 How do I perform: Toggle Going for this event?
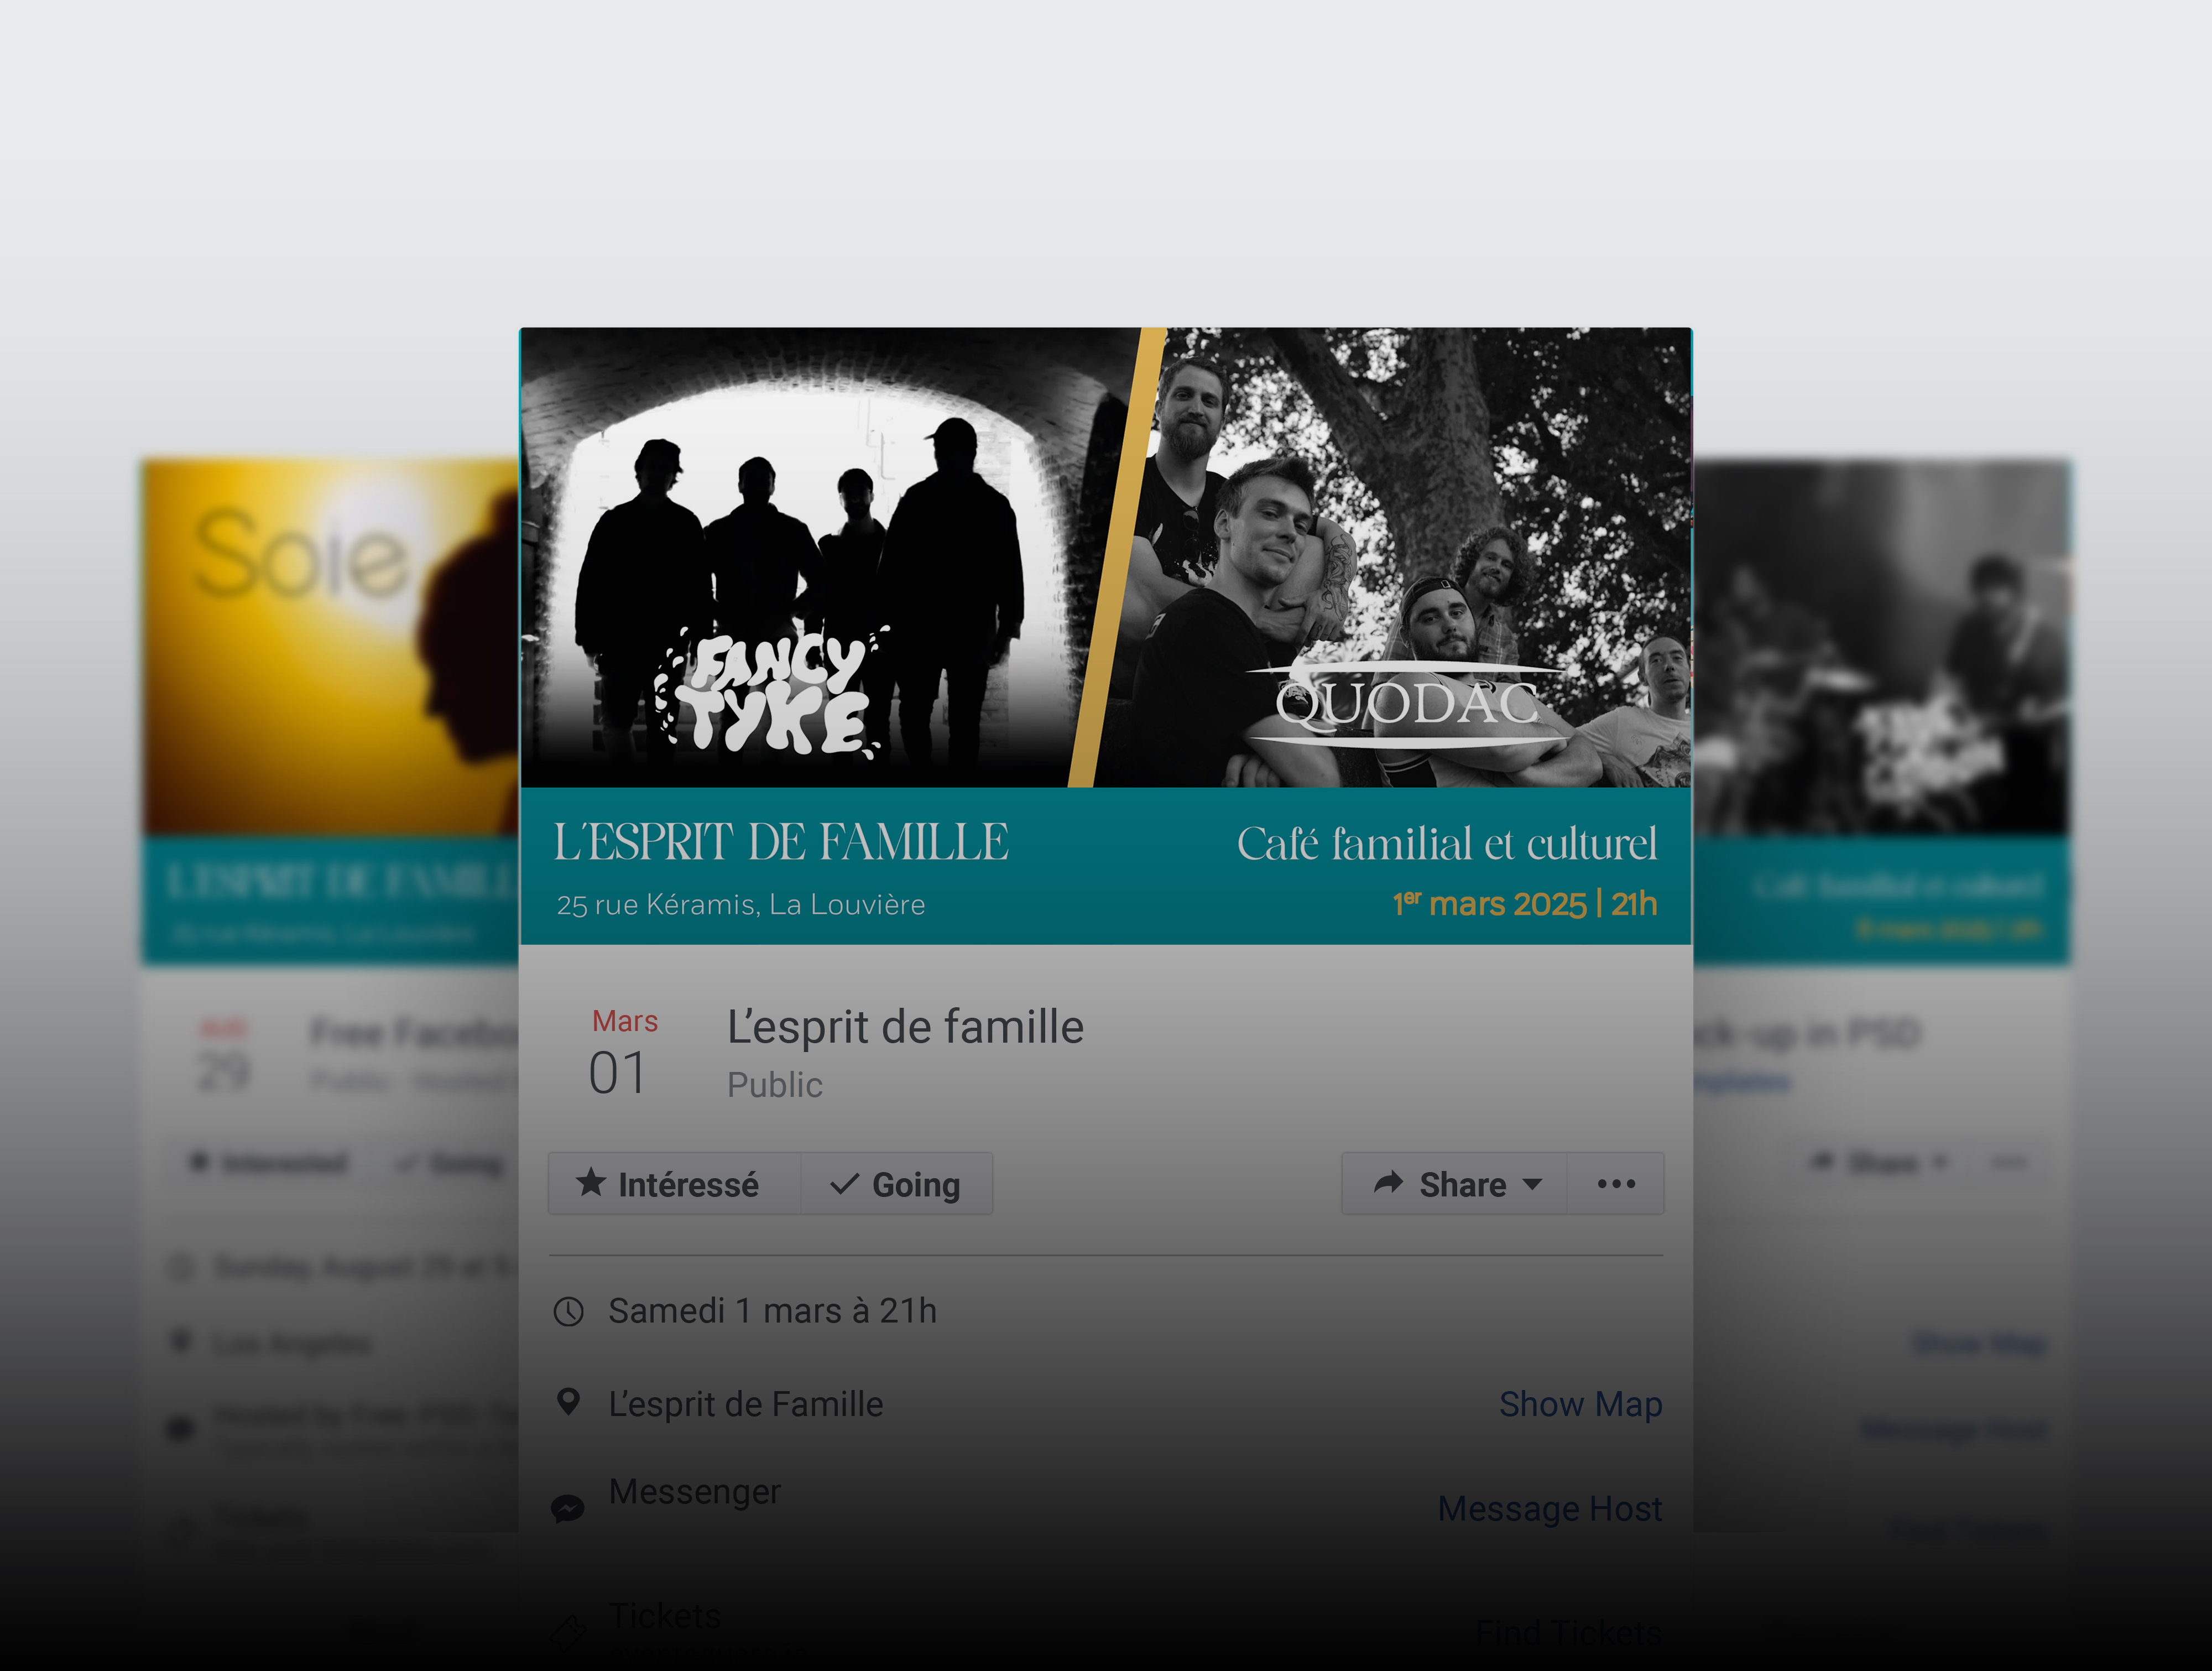click(x=897, y=1184)
